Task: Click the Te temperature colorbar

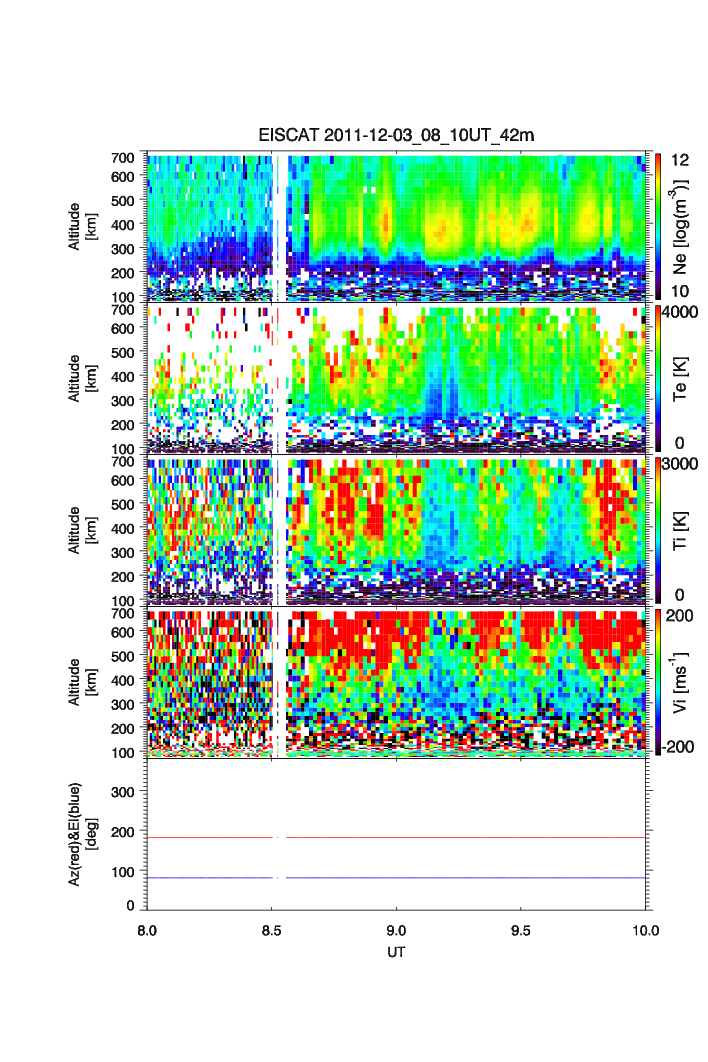Action: (x=656, y=378)
